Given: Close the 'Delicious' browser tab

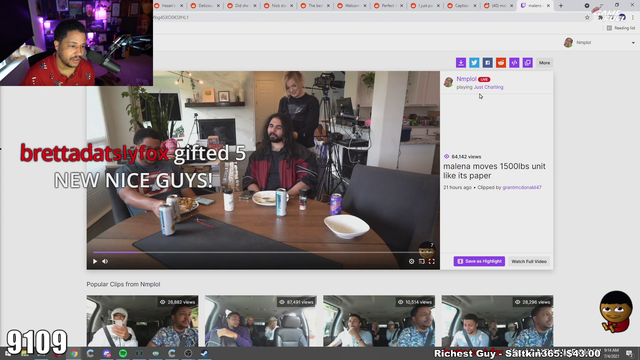Looking at the screenshot, I should pos(218,6).
